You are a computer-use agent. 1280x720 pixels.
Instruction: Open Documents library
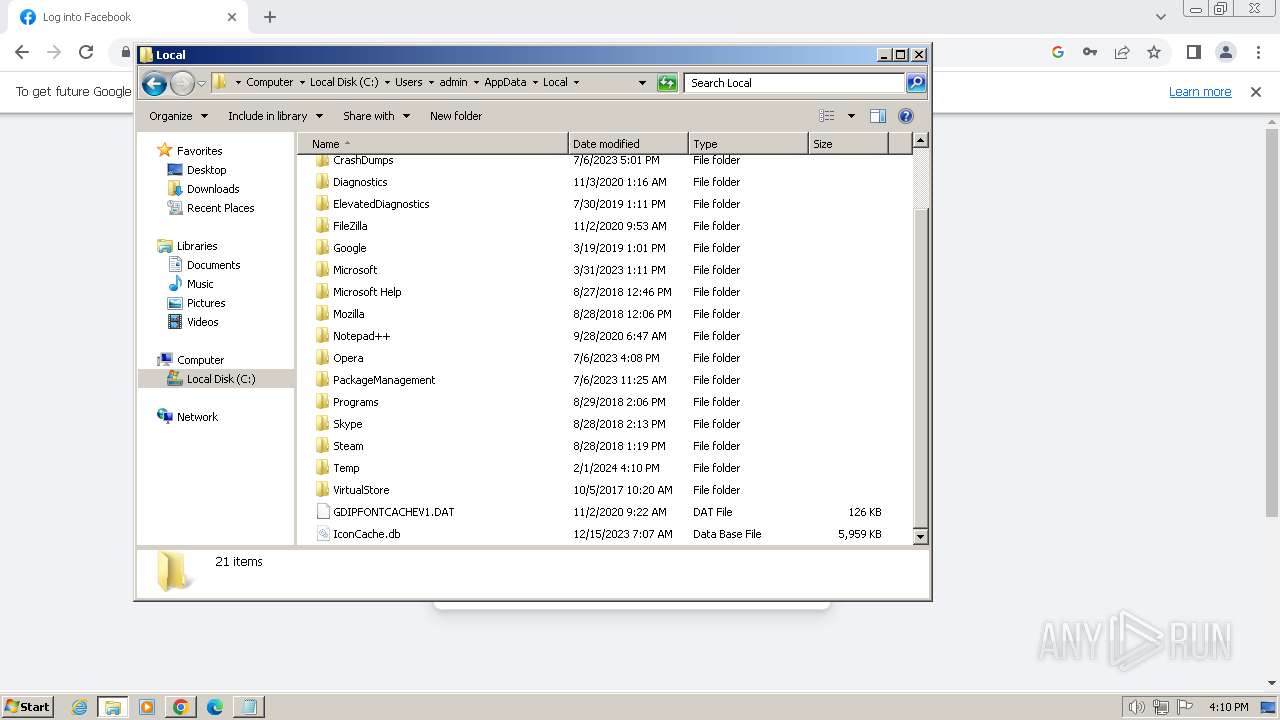213,265
